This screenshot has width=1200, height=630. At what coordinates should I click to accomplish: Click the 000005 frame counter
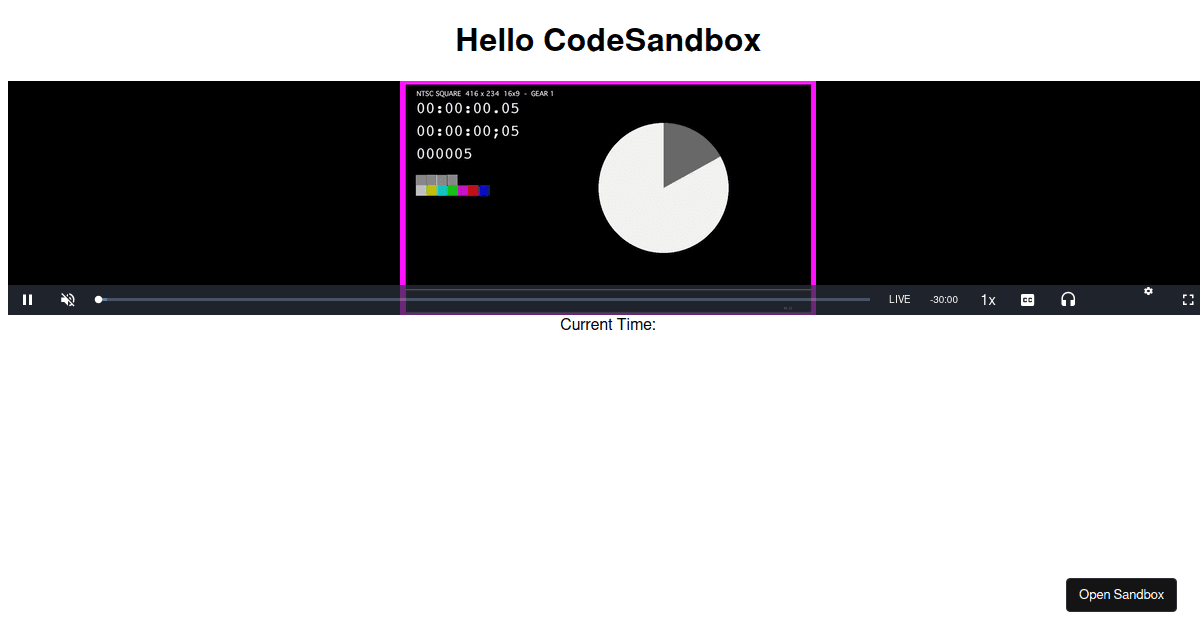tap(445, 154)
